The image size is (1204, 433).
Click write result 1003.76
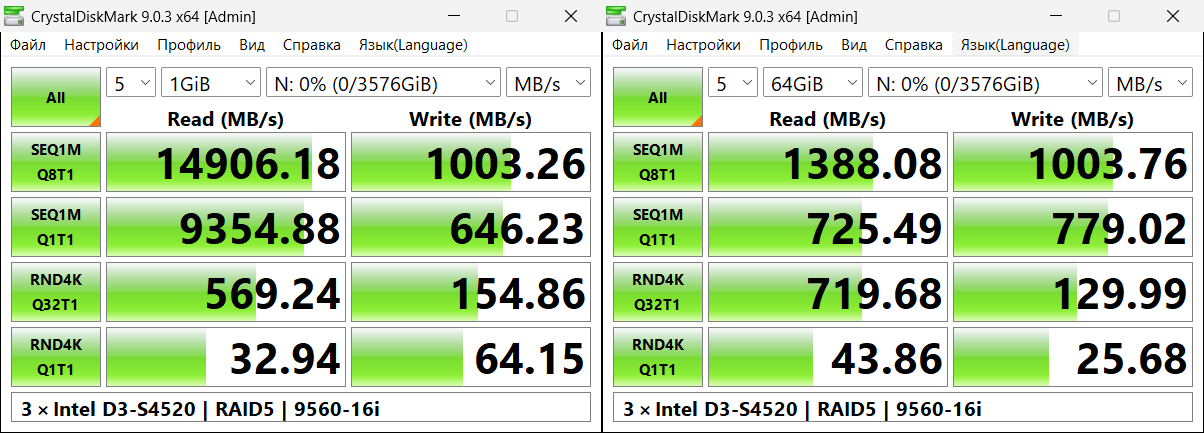[x=1073, y=162]
